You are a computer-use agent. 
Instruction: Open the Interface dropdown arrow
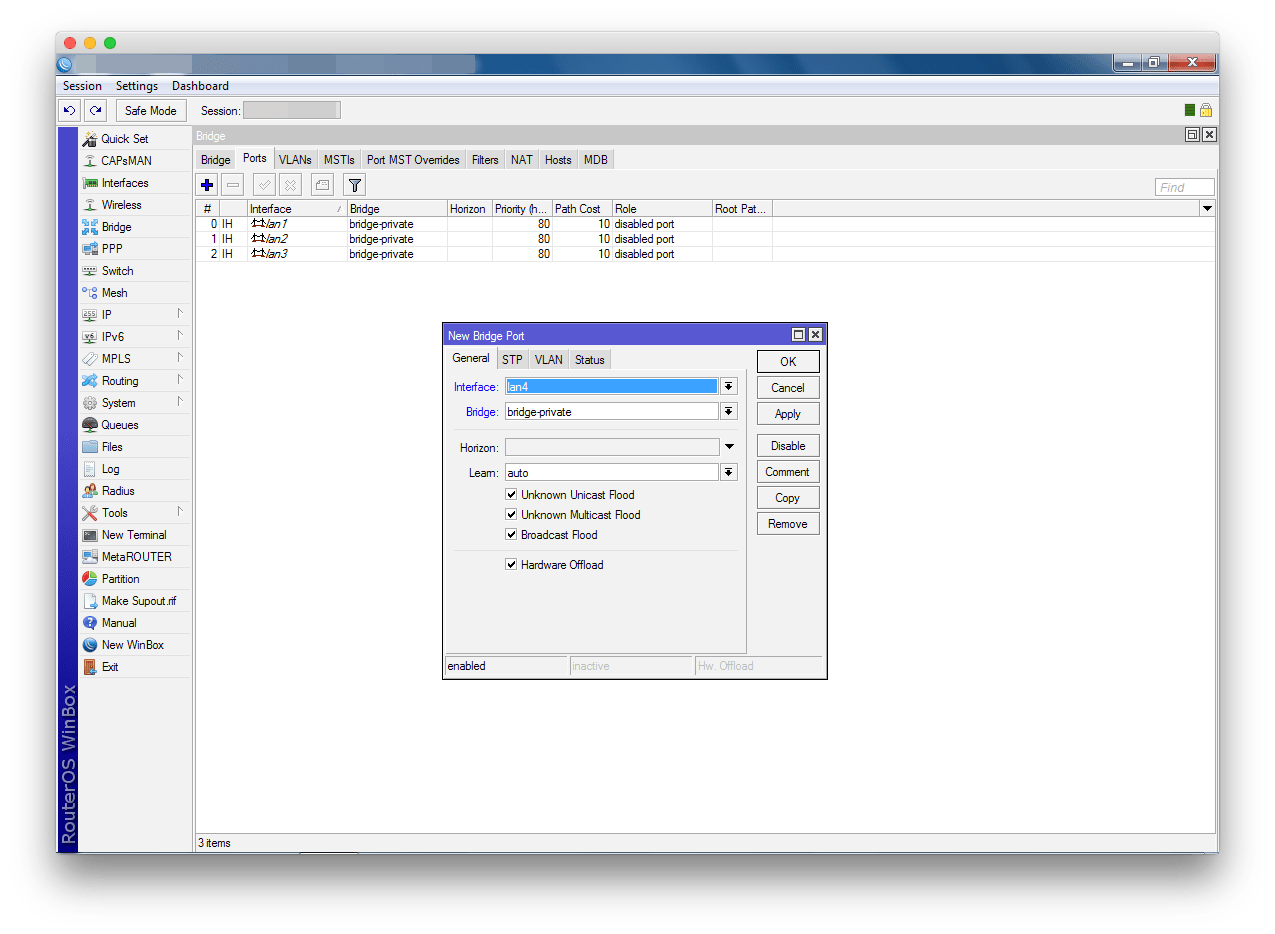(729, 387)
